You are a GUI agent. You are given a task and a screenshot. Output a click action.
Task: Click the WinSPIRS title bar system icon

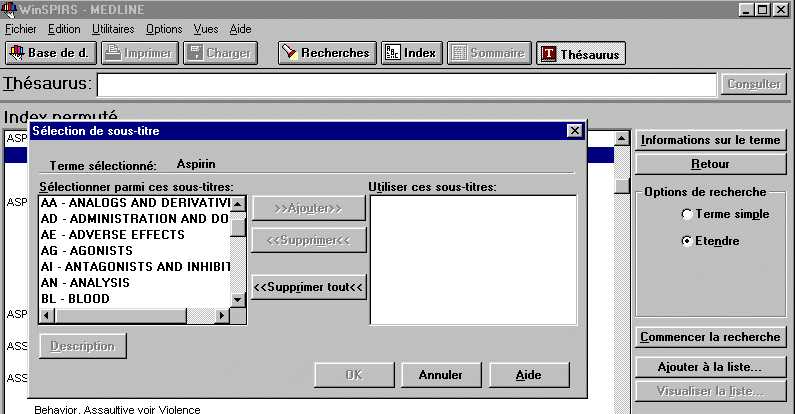point(9,10)
